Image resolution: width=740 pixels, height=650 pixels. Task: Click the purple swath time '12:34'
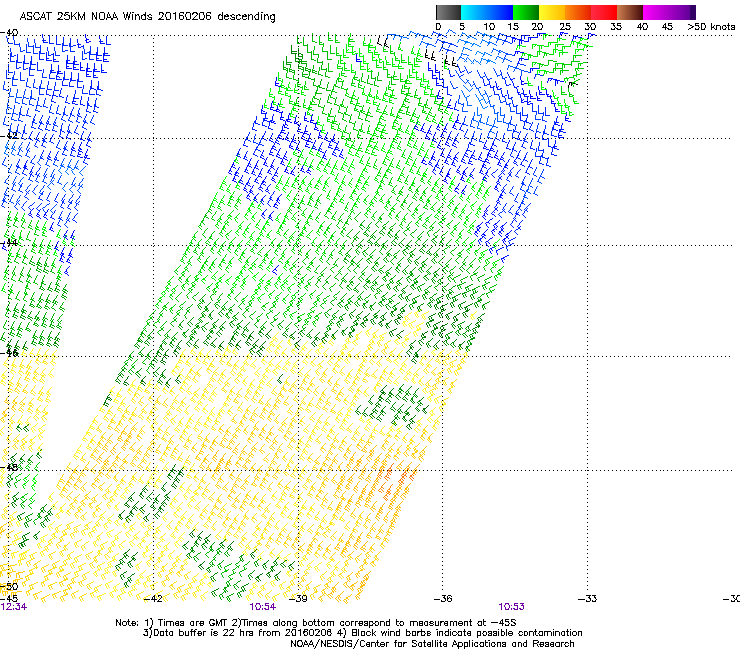click(x=14, y=607)
